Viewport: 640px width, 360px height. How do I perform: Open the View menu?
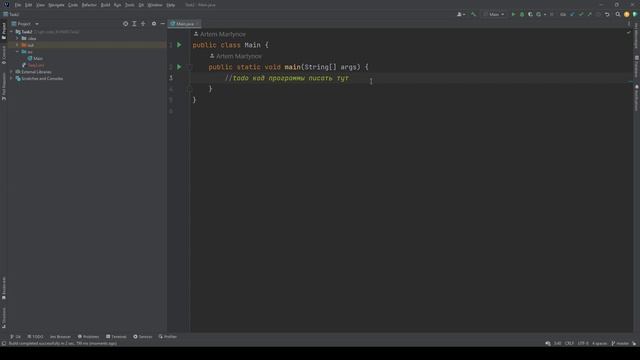tap(40, 5)
